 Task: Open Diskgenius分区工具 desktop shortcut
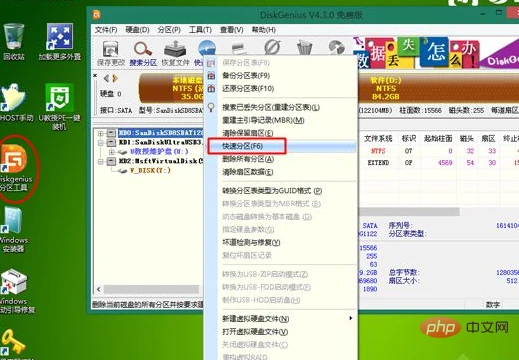[15, 168]
